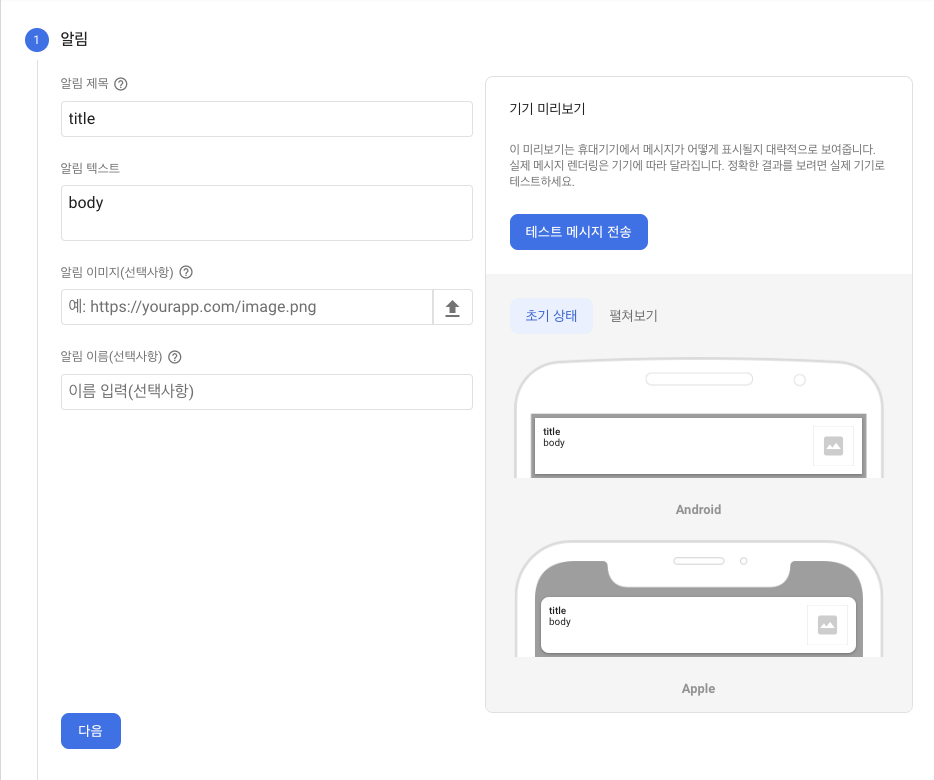Click the 알림 이미지(선택사항) label text
Screen dimensions: 934x780
(117, 272)
